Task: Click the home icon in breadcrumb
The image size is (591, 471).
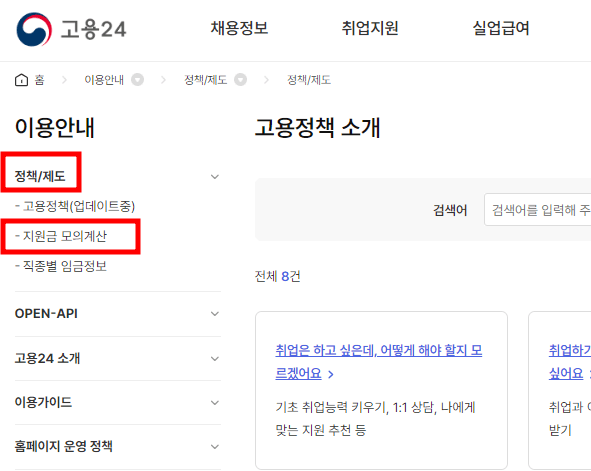Action: pos(21,80)
